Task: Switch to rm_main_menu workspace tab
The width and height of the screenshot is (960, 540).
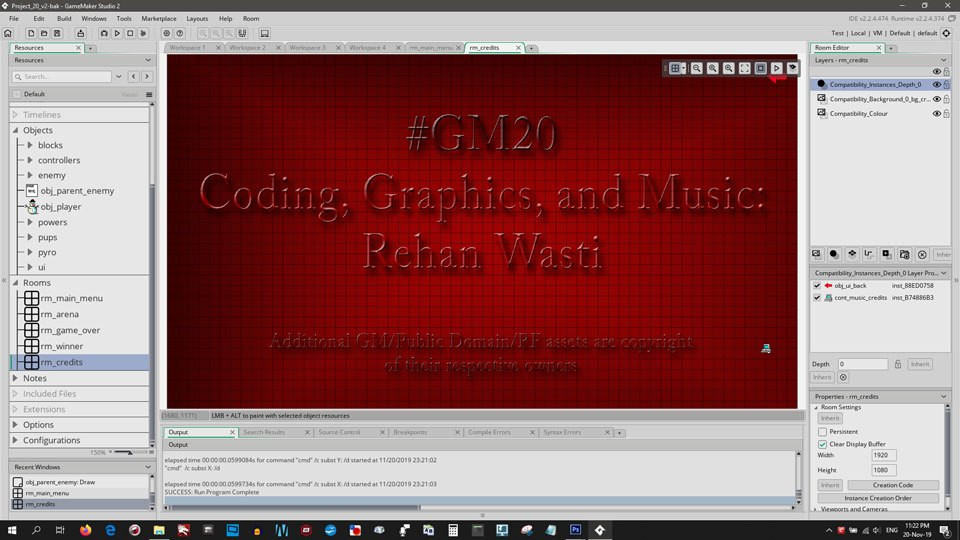Action: [x=431, y=47]
